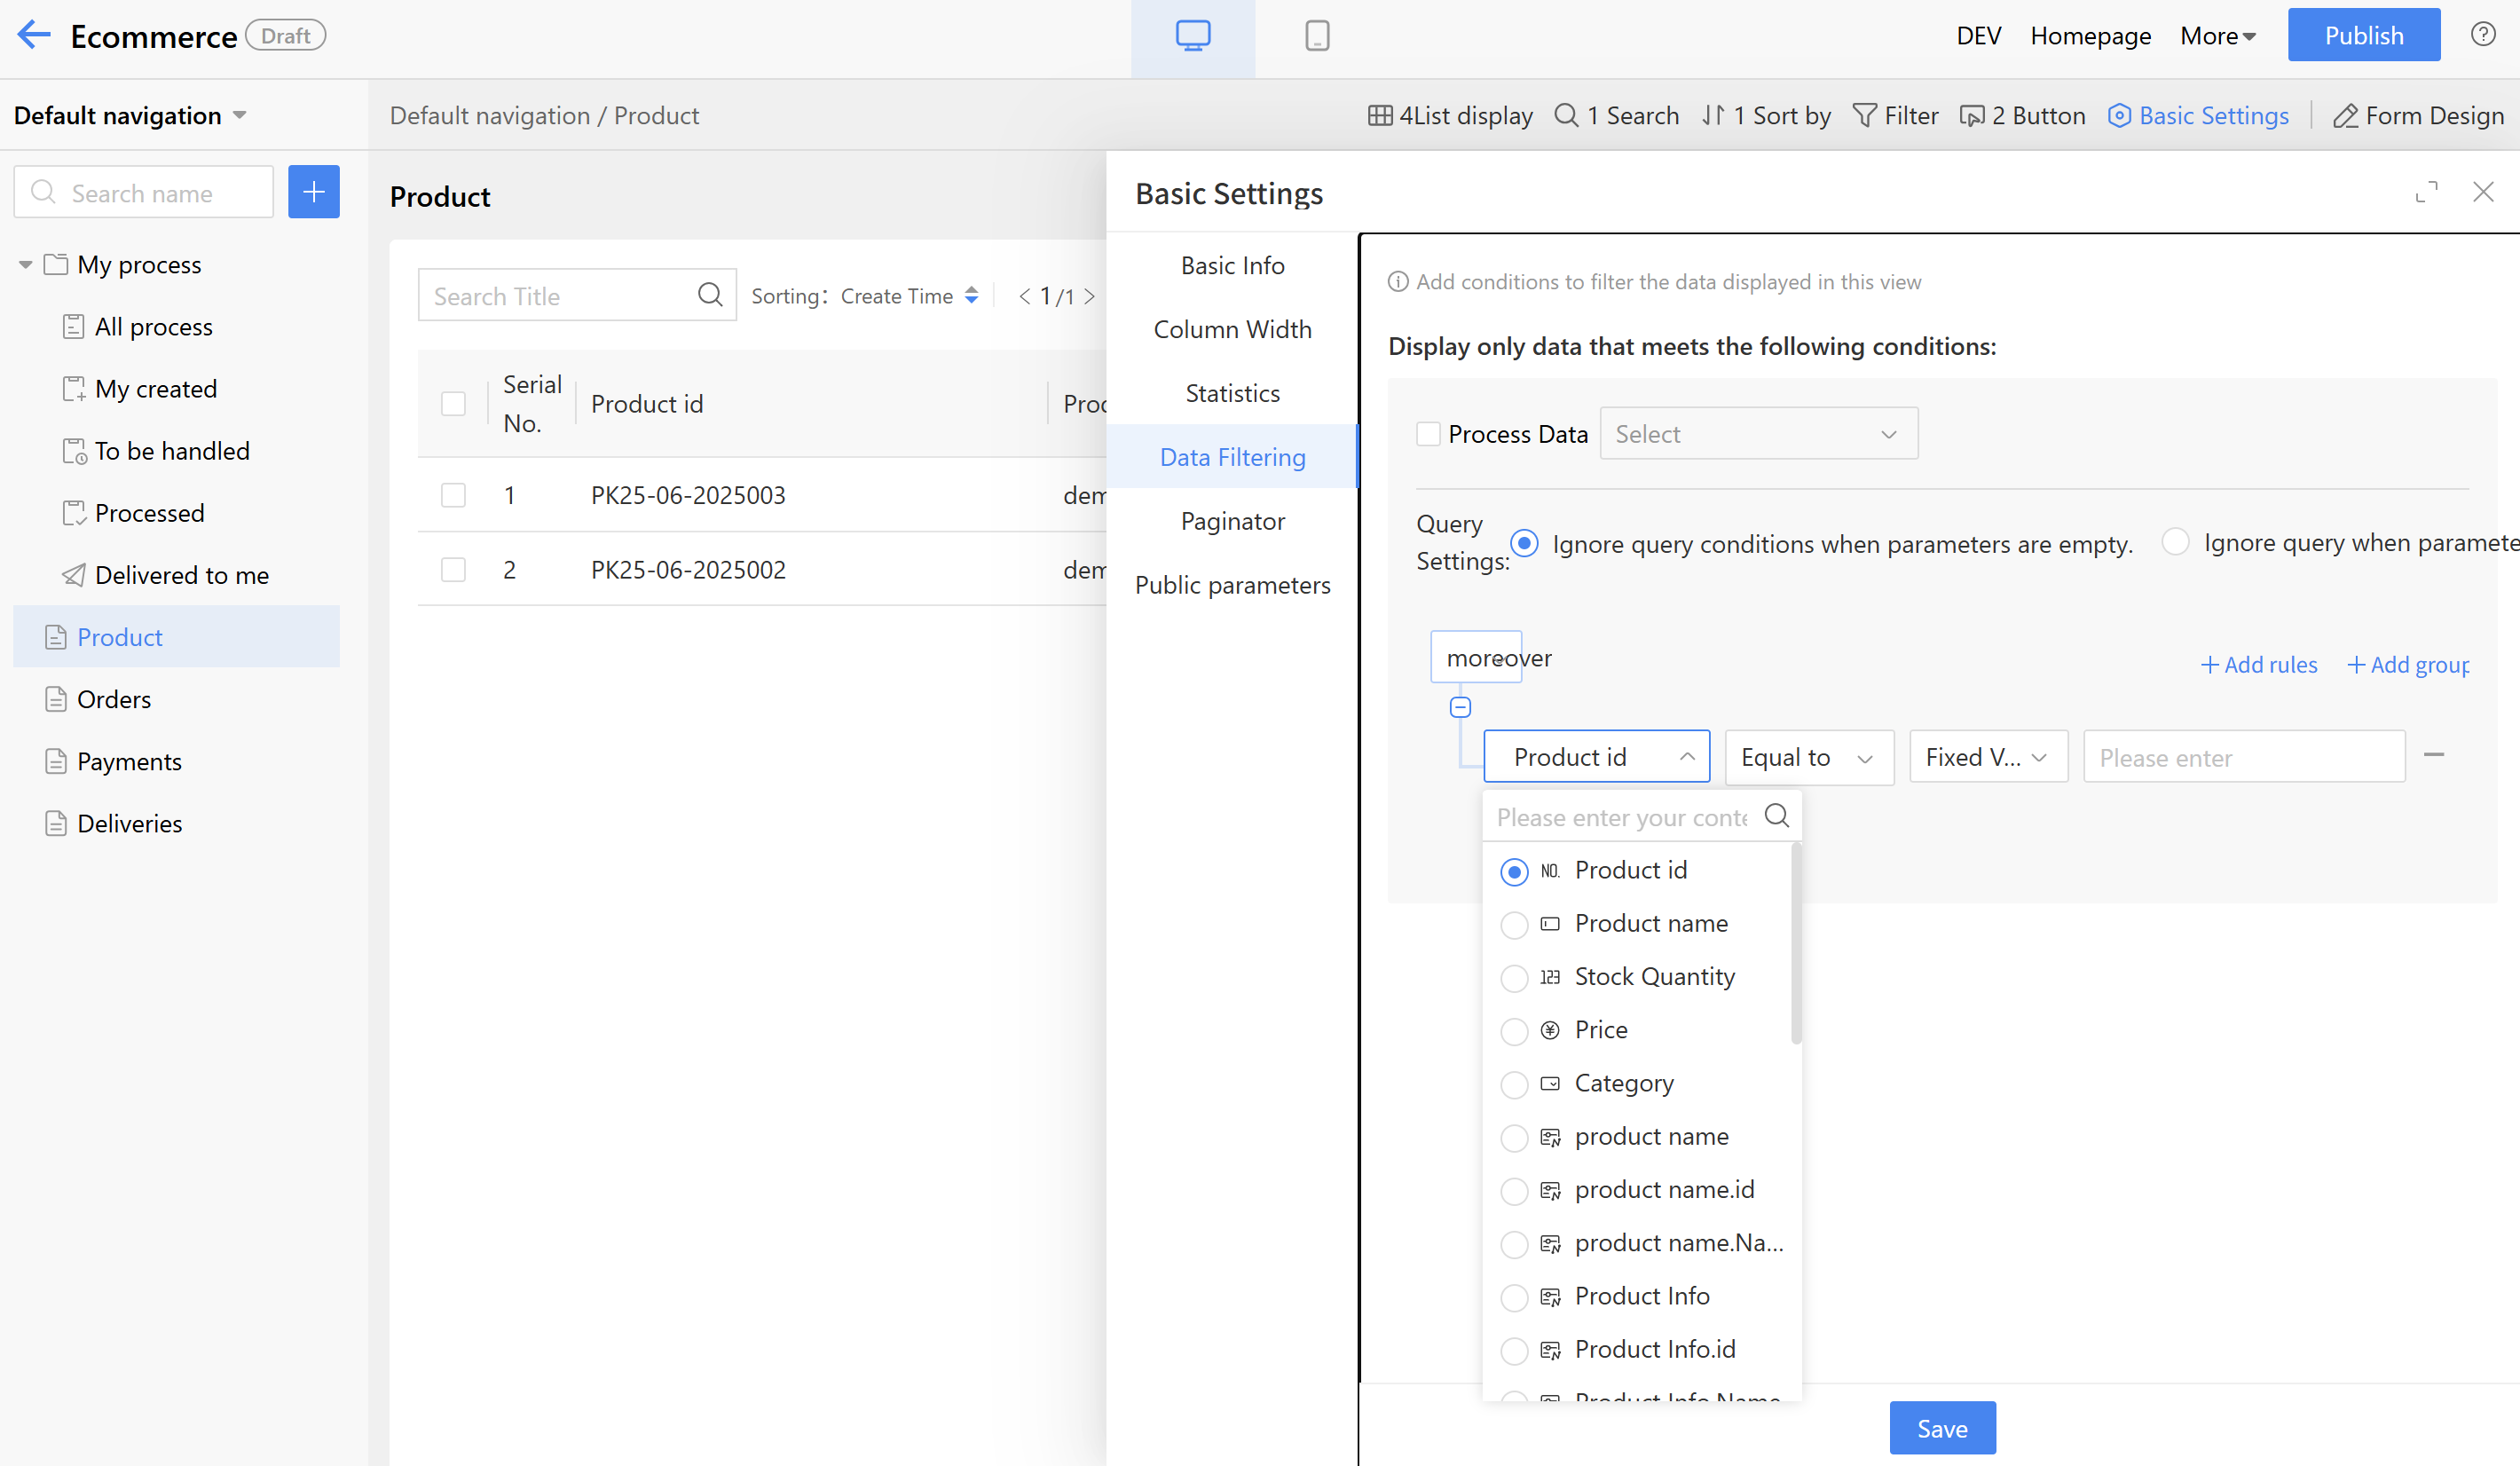Open the Column Width tab

(x=1232, y=329)
